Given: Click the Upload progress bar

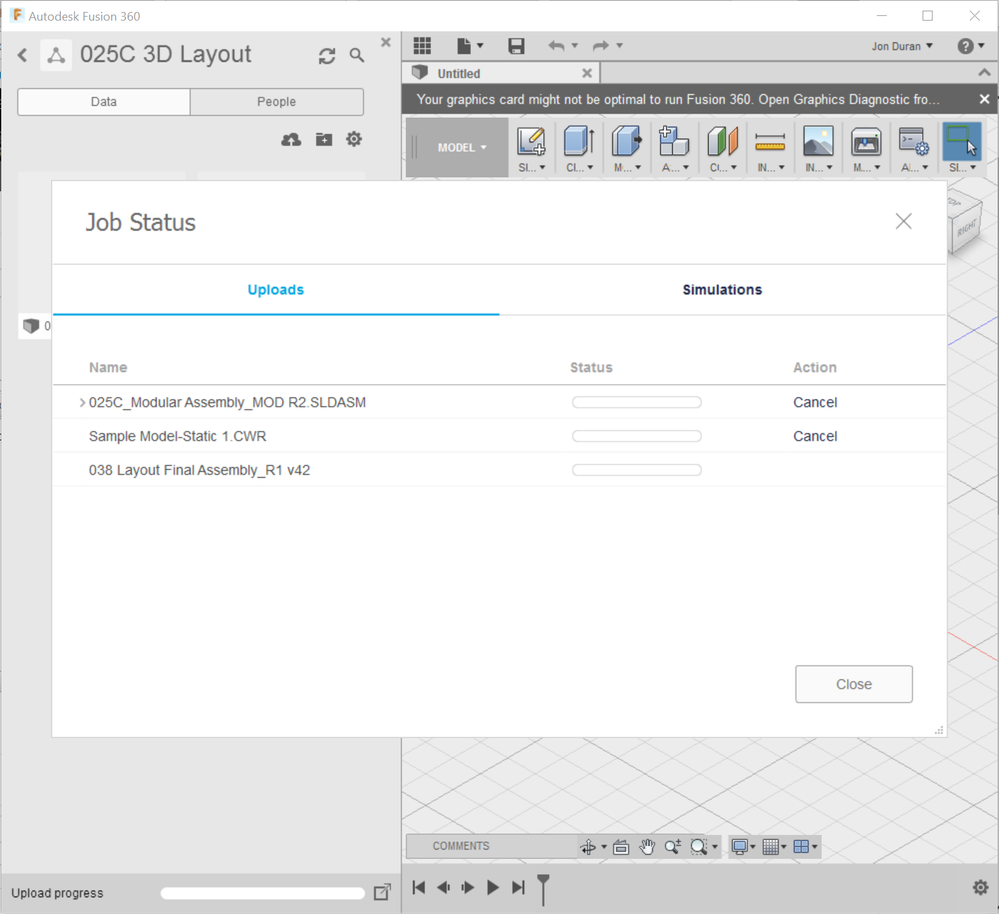Looking at the screenshot, I should [x=262, y=893].
